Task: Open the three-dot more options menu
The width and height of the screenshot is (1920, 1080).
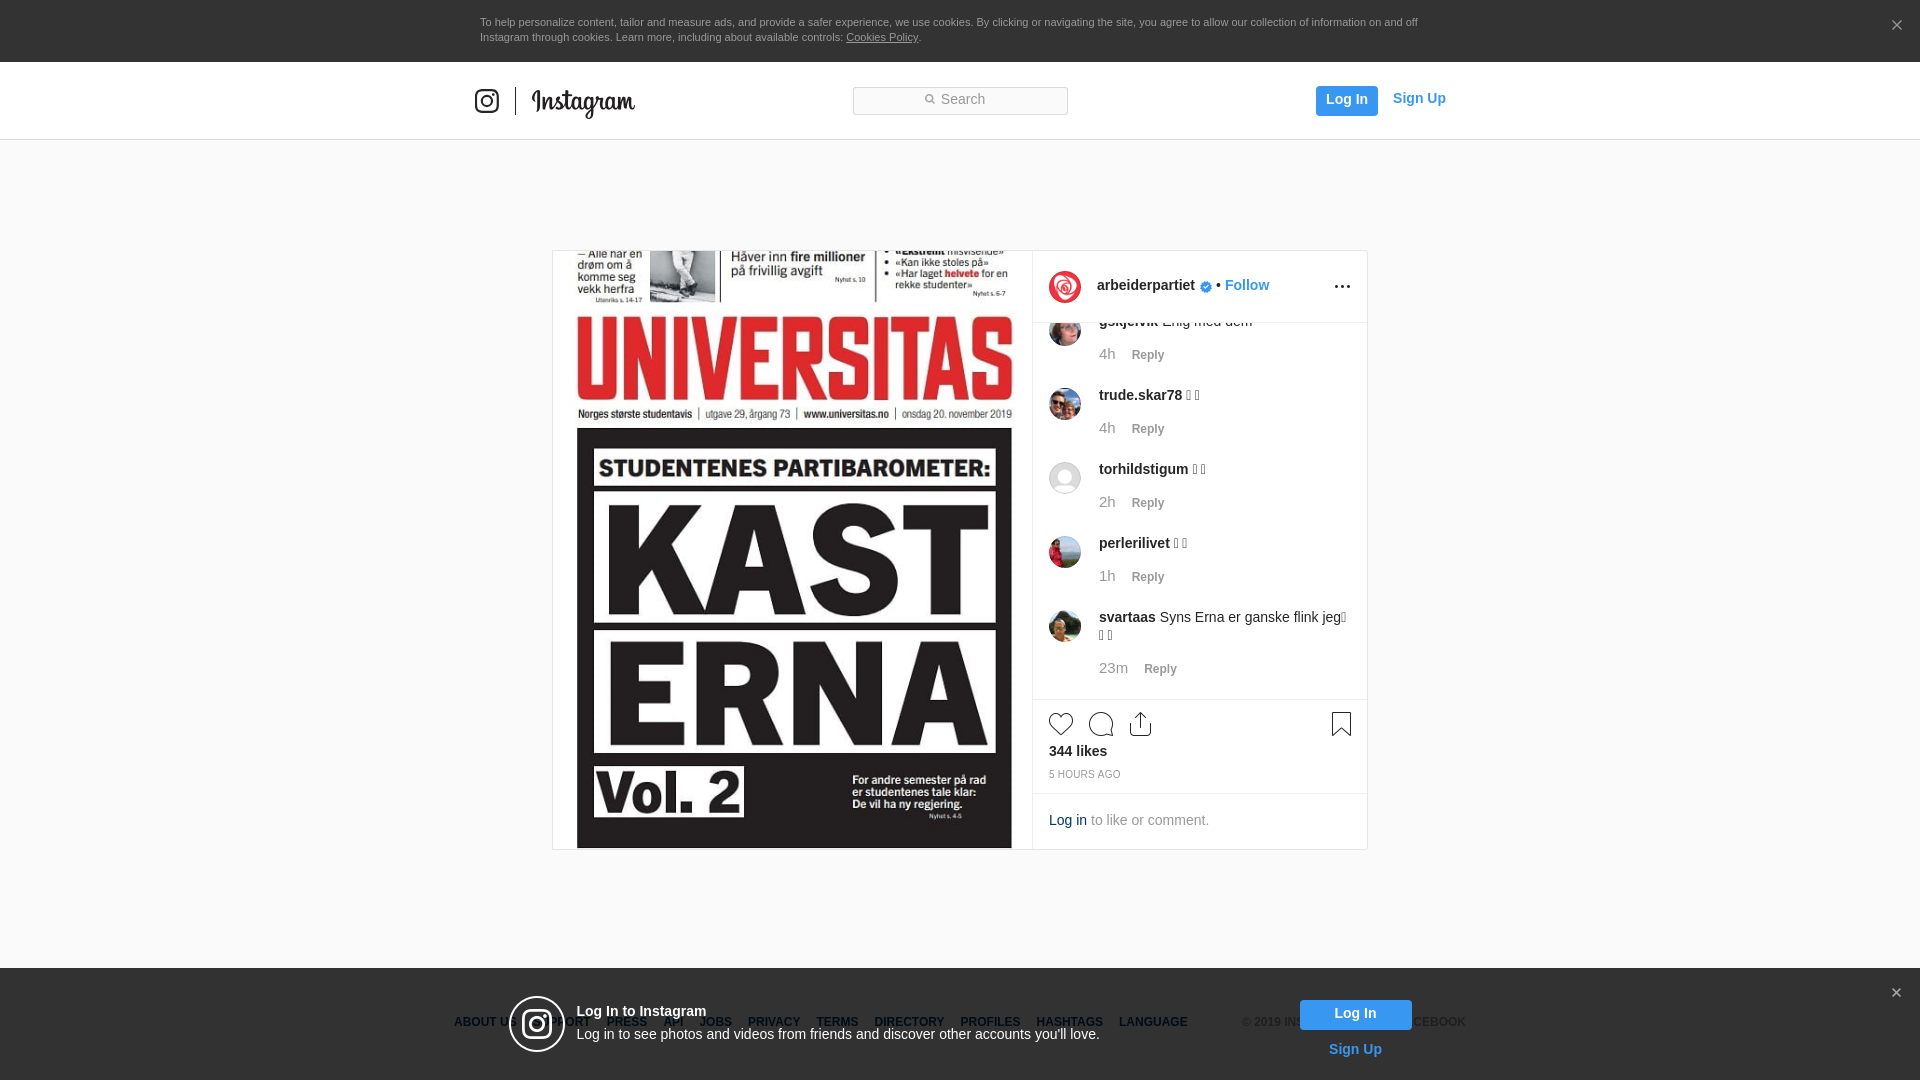Action: (1342, 287)
